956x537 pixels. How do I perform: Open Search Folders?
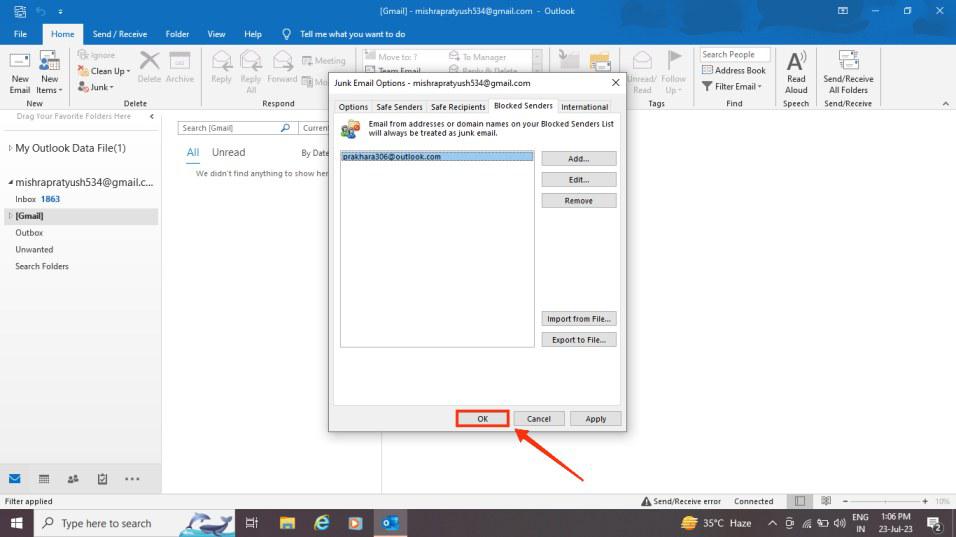tap(41, 266)
